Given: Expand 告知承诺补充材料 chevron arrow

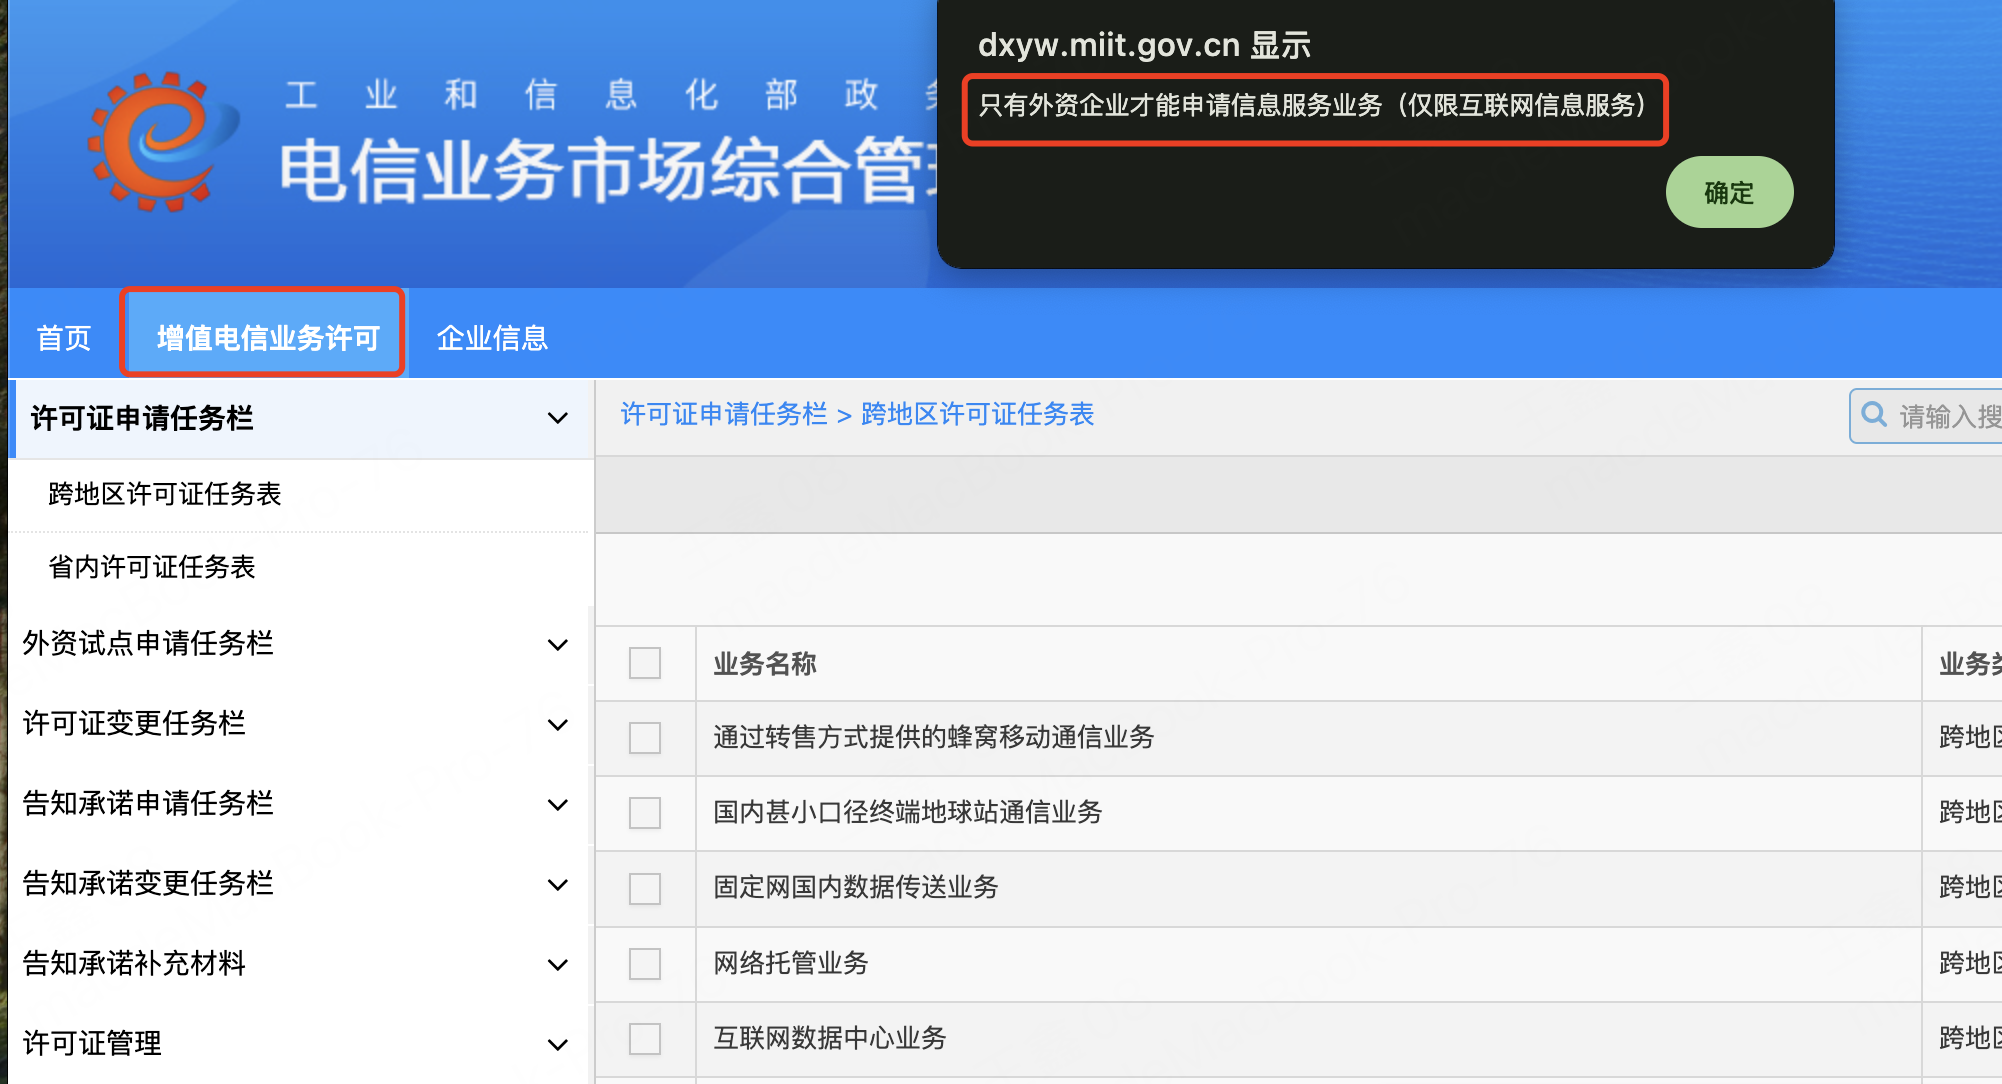Looking at the screenshot, I should tap(558, 964).
